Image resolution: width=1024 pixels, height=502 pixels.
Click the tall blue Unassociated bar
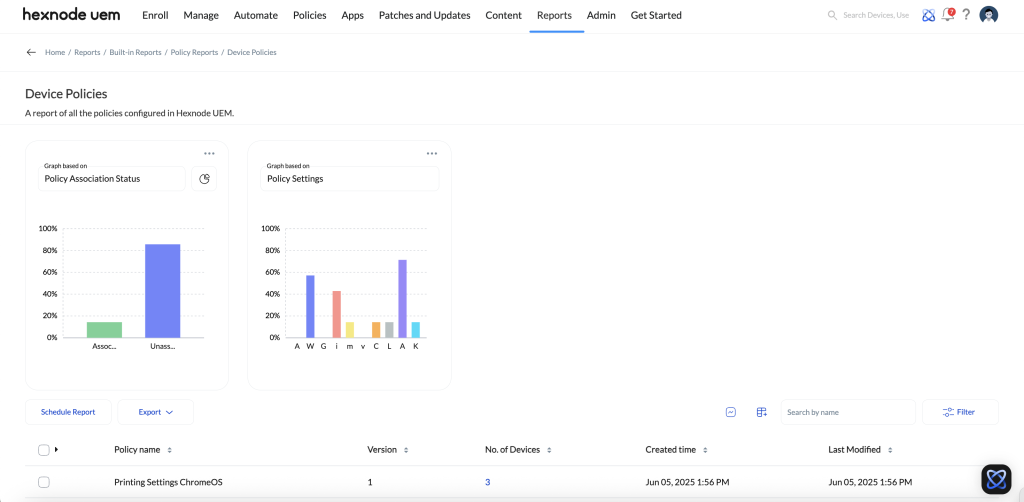coord(162,290)
